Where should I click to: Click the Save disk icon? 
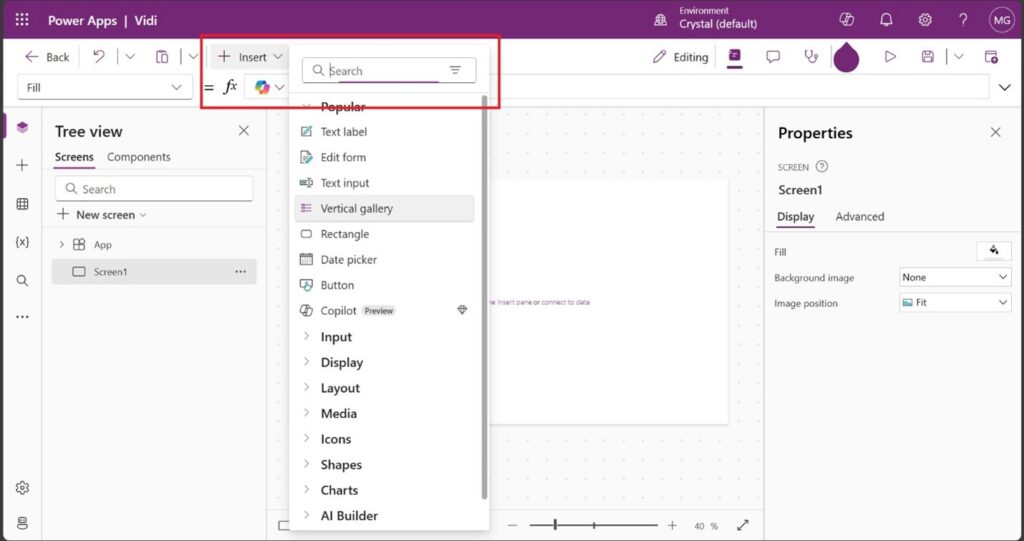coord(928,57)
